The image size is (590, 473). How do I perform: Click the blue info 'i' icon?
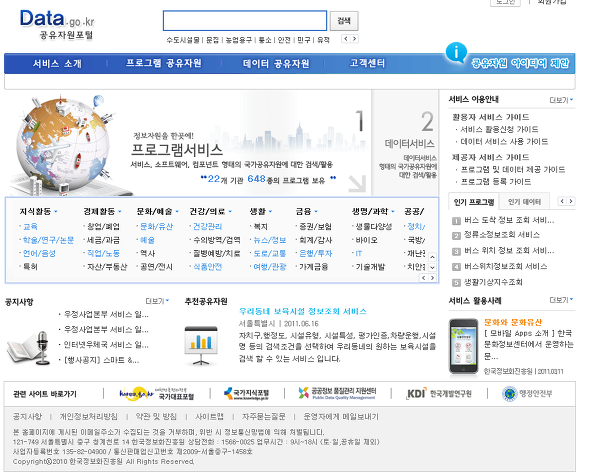tap(456, 52)
